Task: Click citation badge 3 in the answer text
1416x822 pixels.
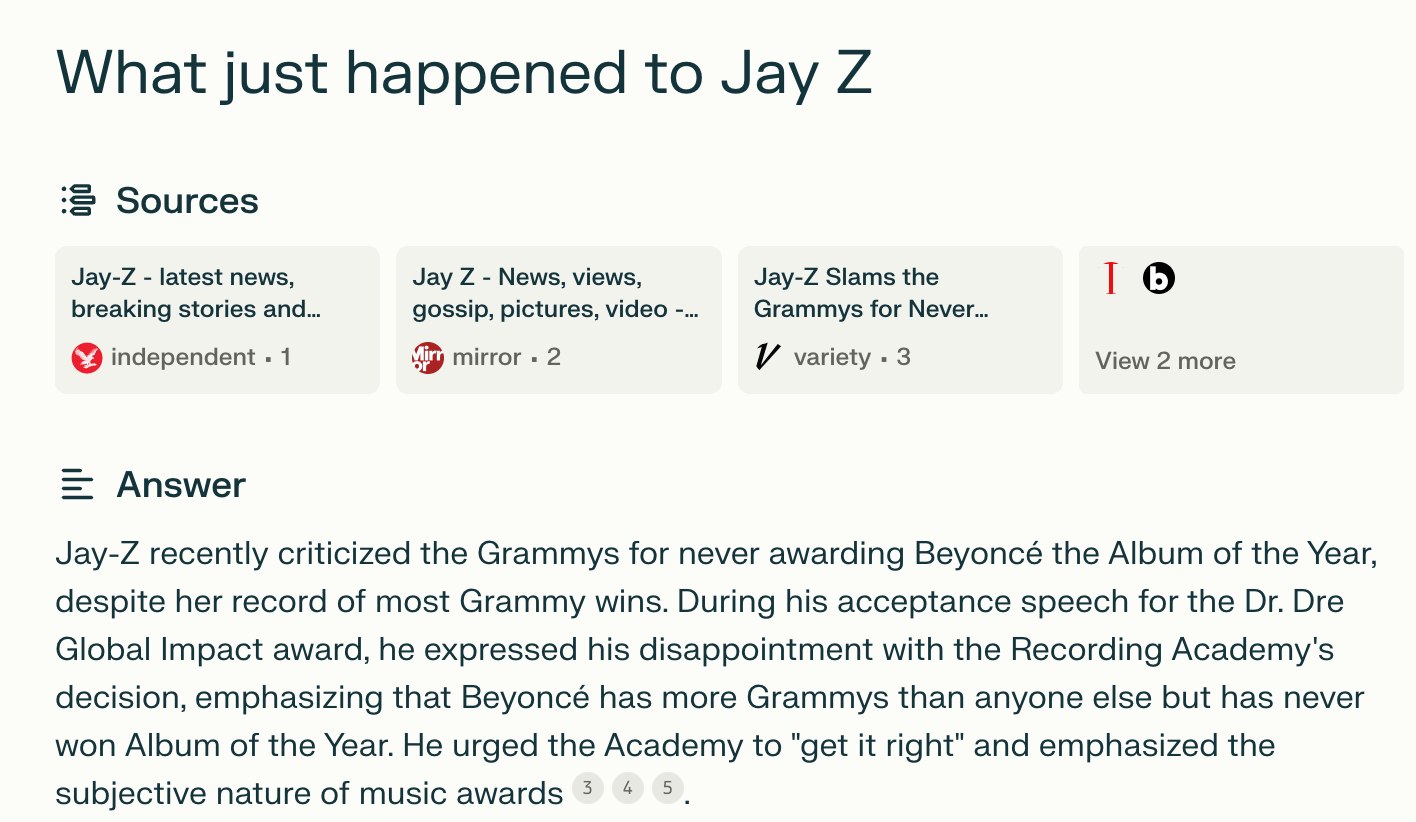Action: point(588,788)
